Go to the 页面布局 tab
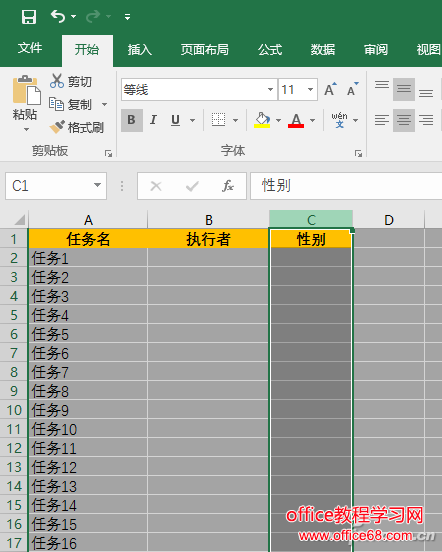Image resolution: width=442 pixels, height=552 pixels. tap(205, 50)
